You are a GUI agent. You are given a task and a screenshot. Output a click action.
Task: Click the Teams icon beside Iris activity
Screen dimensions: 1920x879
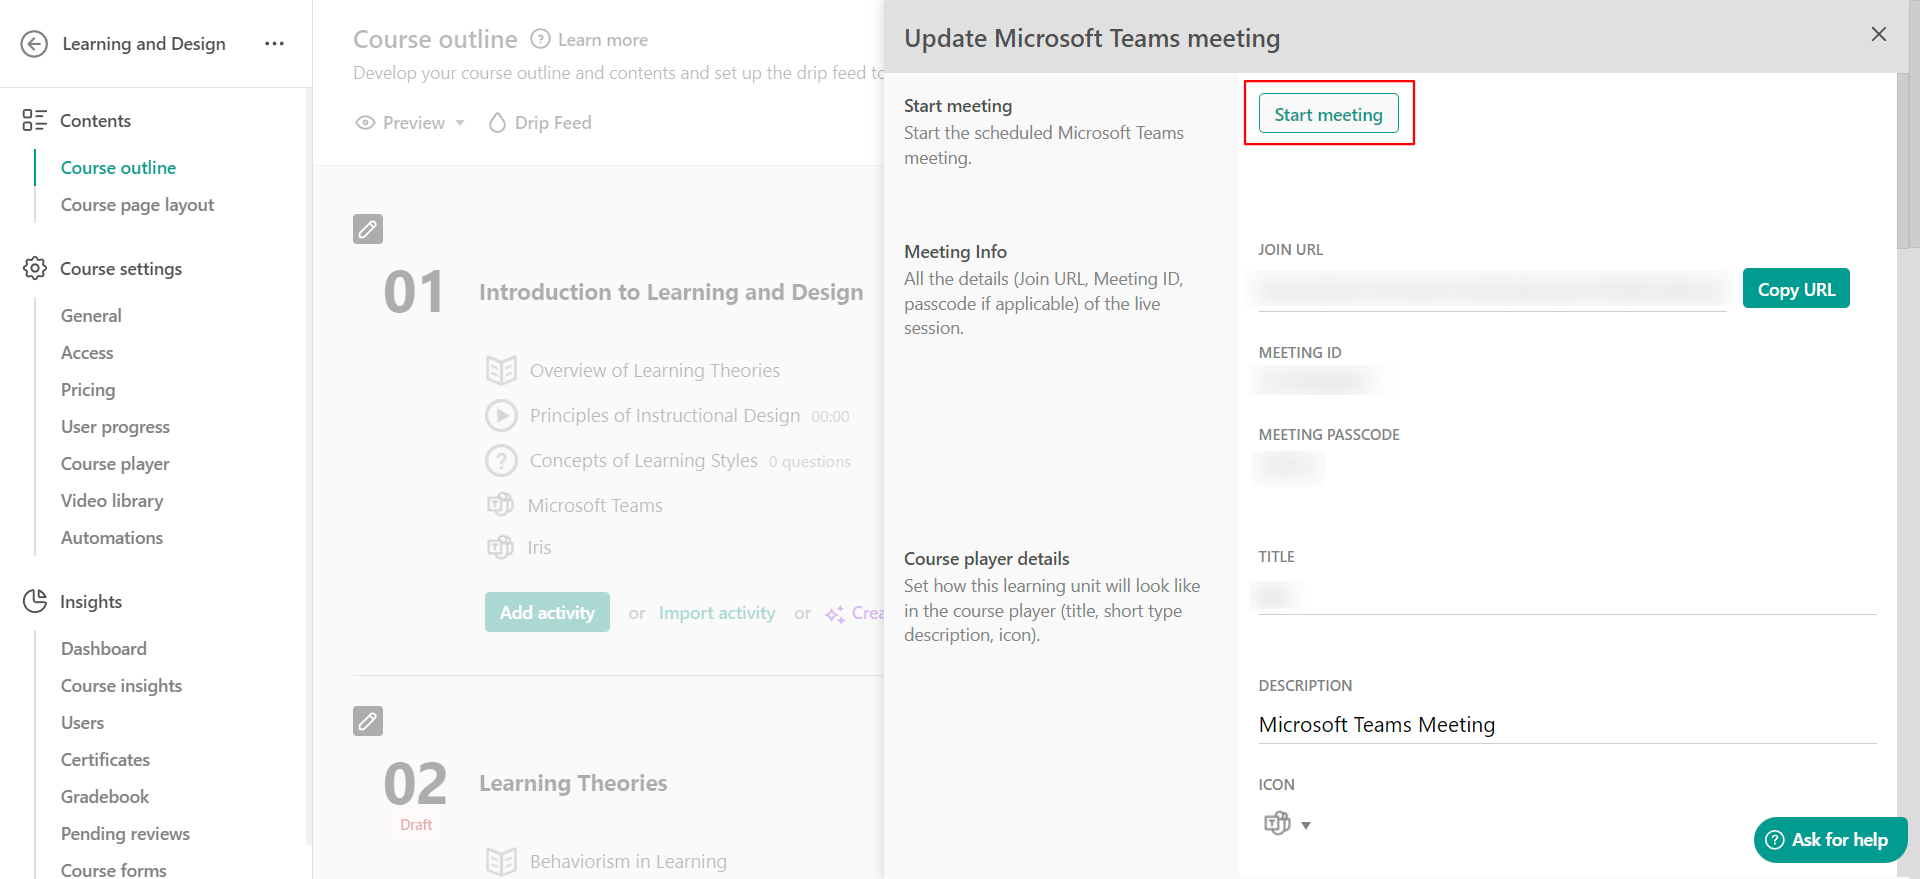(x=501, y=547)
